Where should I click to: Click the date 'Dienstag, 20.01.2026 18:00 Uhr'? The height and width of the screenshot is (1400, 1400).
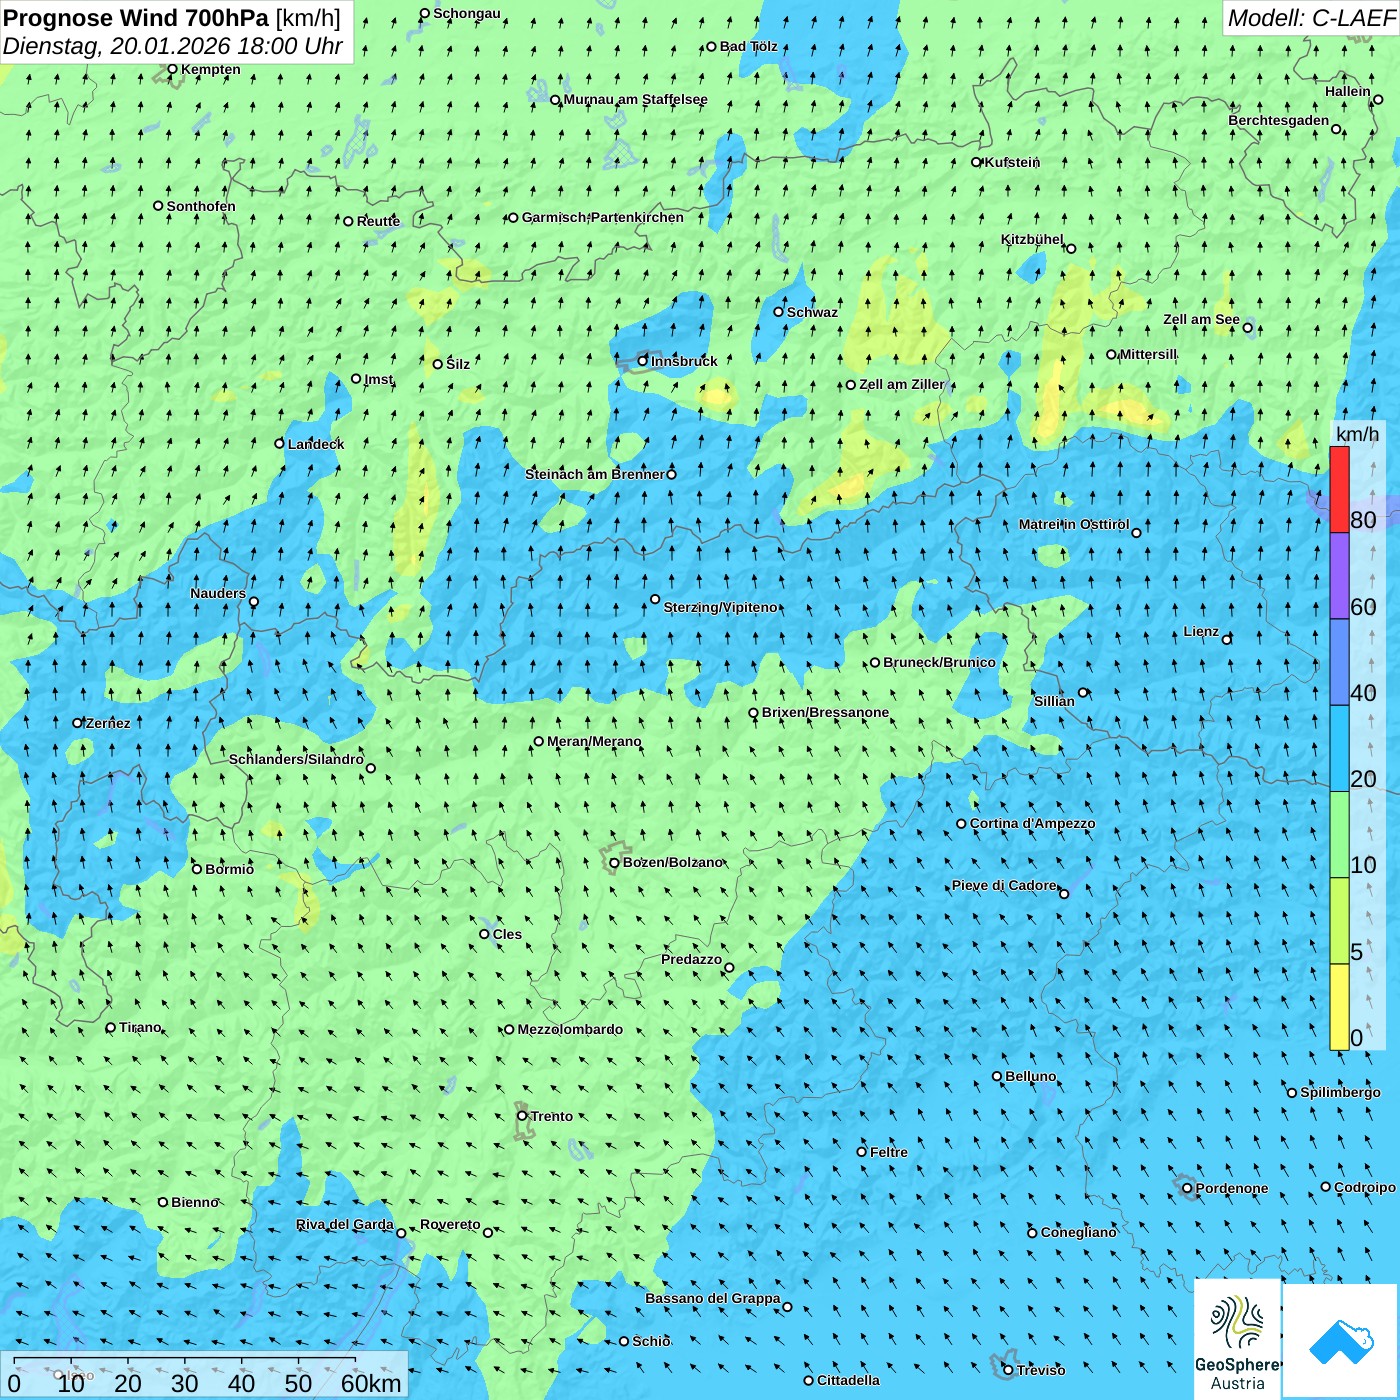tap(173, 47)
